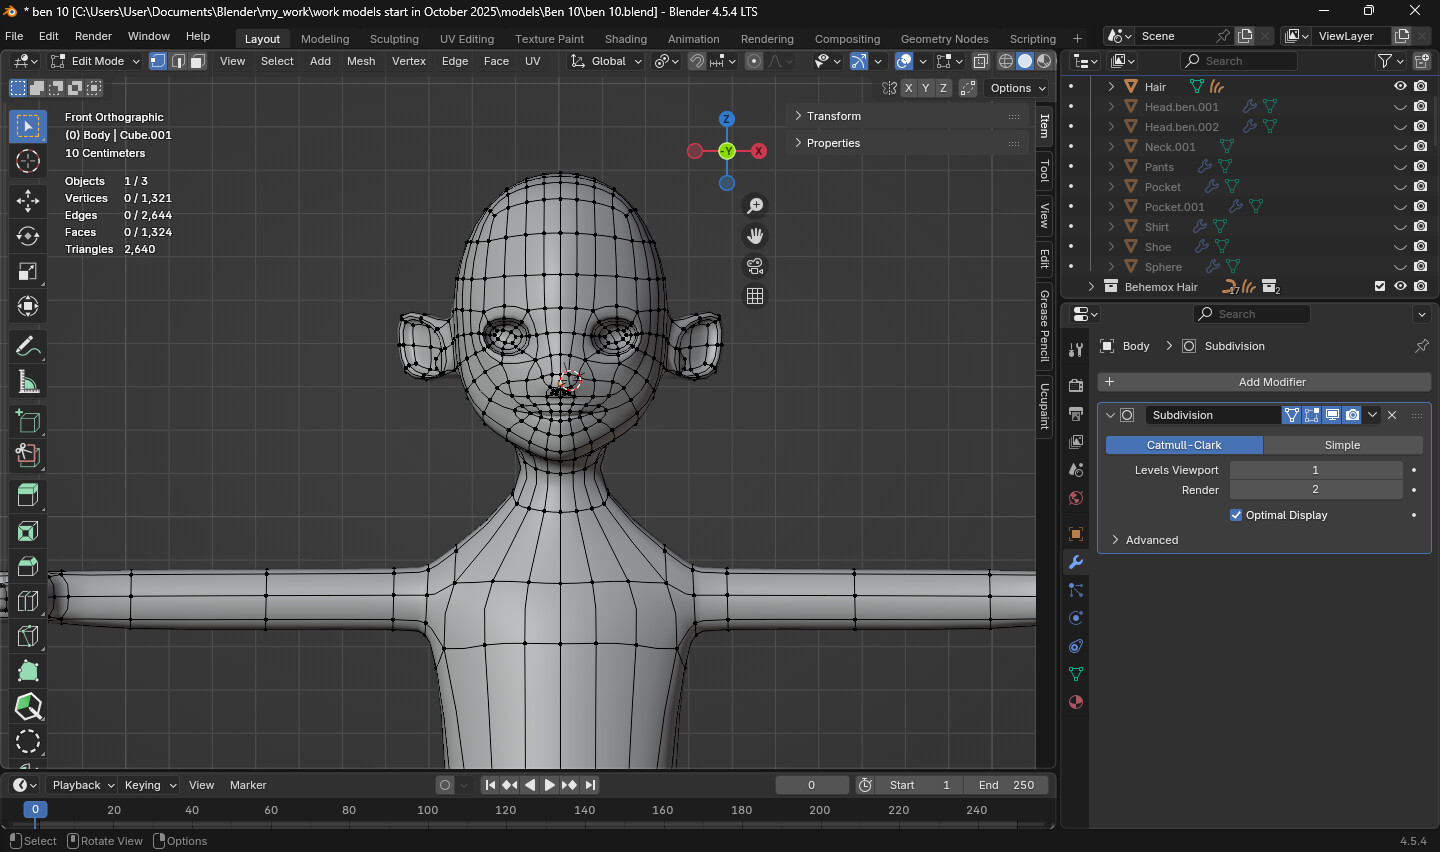Pick the Loop Cut tool

coord(28,601)
